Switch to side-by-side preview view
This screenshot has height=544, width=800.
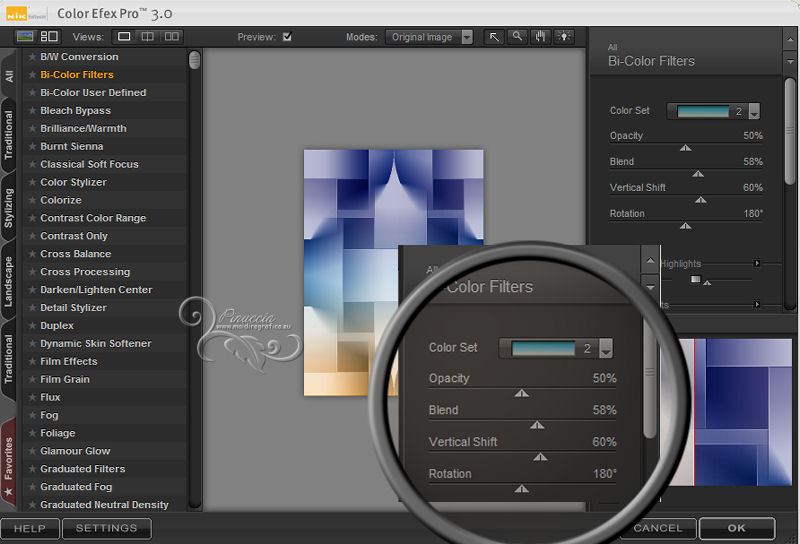[x=172, y=37]
